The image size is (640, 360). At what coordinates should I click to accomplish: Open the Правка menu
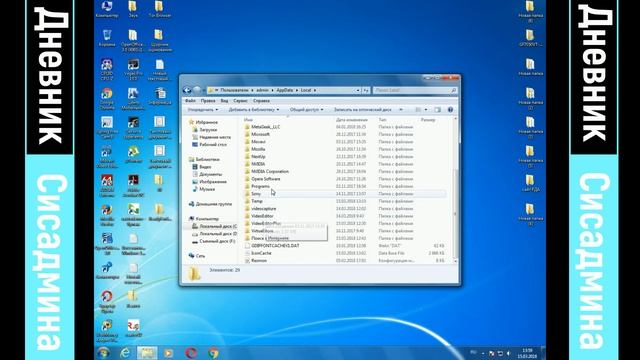[208, 100]
